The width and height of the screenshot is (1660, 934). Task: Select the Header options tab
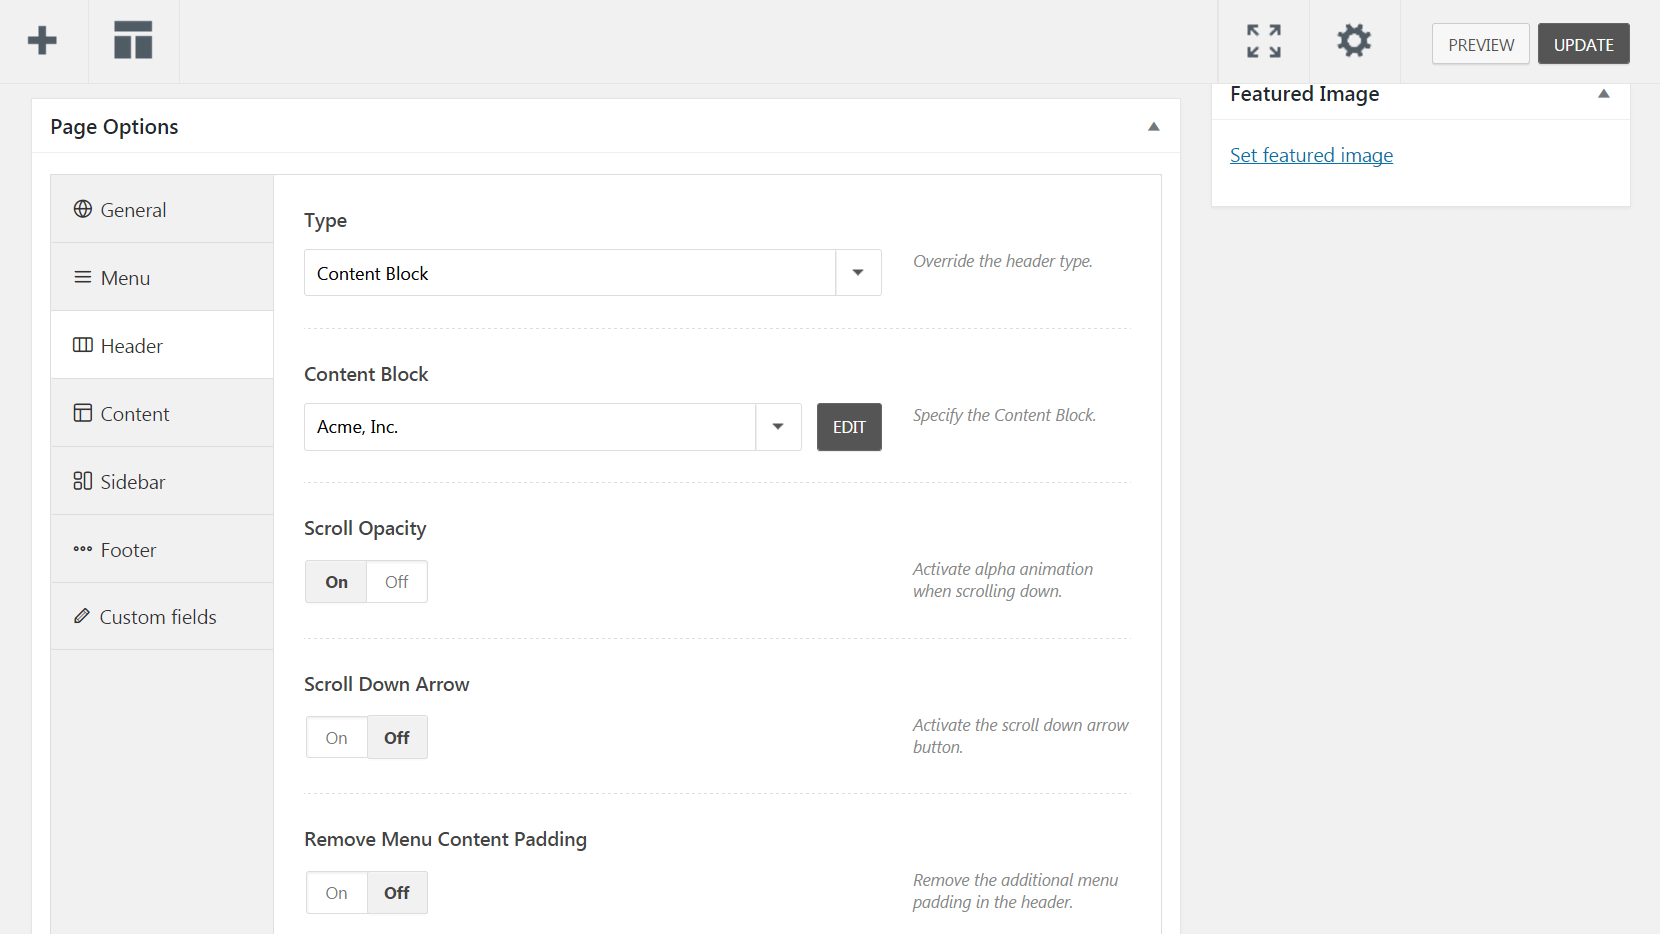click(x=162, y=345)
